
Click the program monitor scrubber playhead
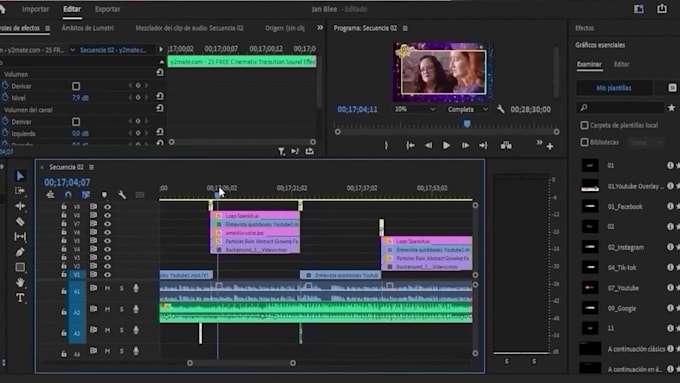pos(467,124)
